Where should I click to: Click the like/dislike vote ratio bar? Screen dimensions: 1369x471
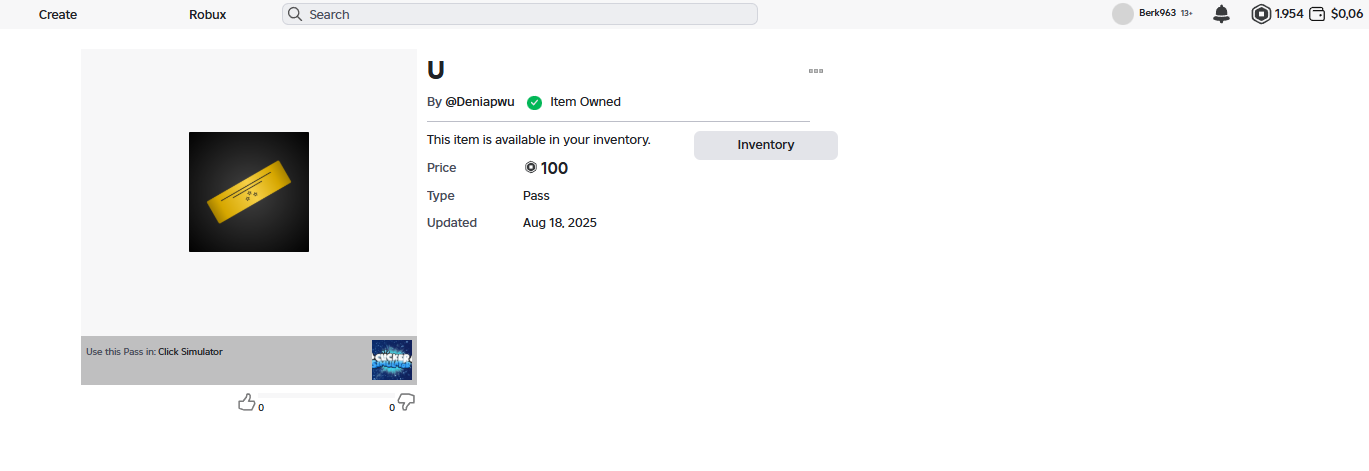click(x=327, y=396)
